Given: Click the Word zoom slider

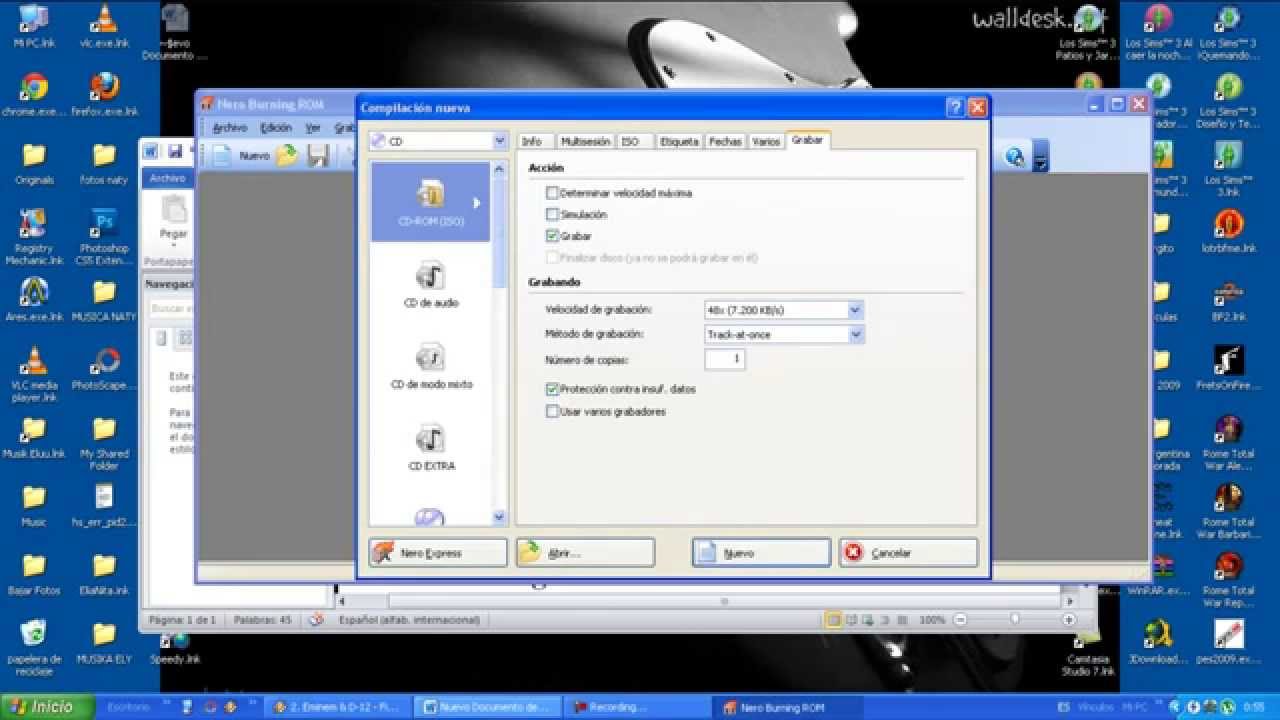Looking at the screenshot, I should pyautogui.click(x=1014, y=620).
